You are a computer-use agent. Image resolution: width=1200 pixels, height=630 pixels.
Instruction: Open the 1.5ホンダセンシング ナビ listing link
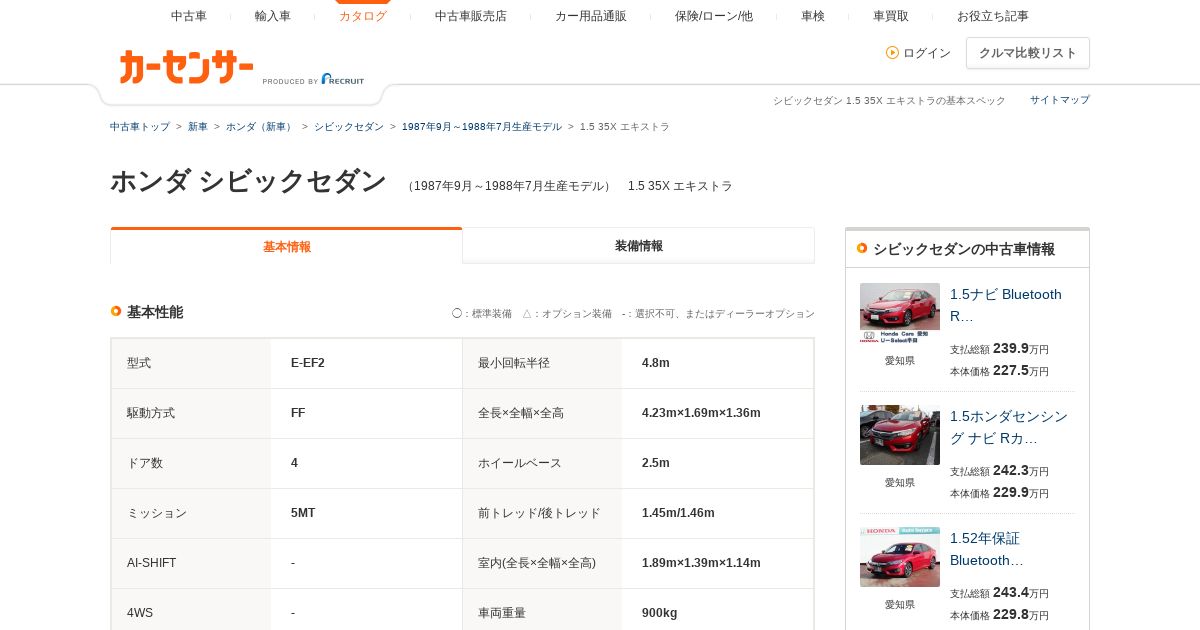1009,427
